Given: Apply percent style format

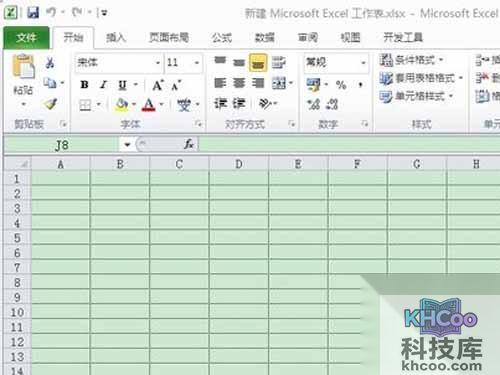Looking at the screenshot, I should [341, 85].
